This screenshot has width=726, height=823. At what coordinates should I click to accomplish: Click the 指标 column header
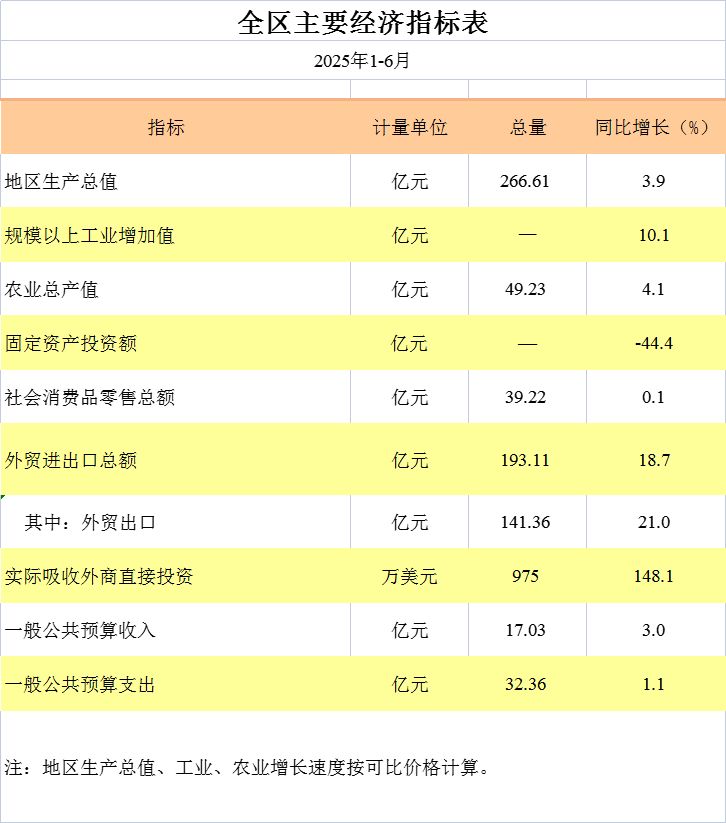166,128
